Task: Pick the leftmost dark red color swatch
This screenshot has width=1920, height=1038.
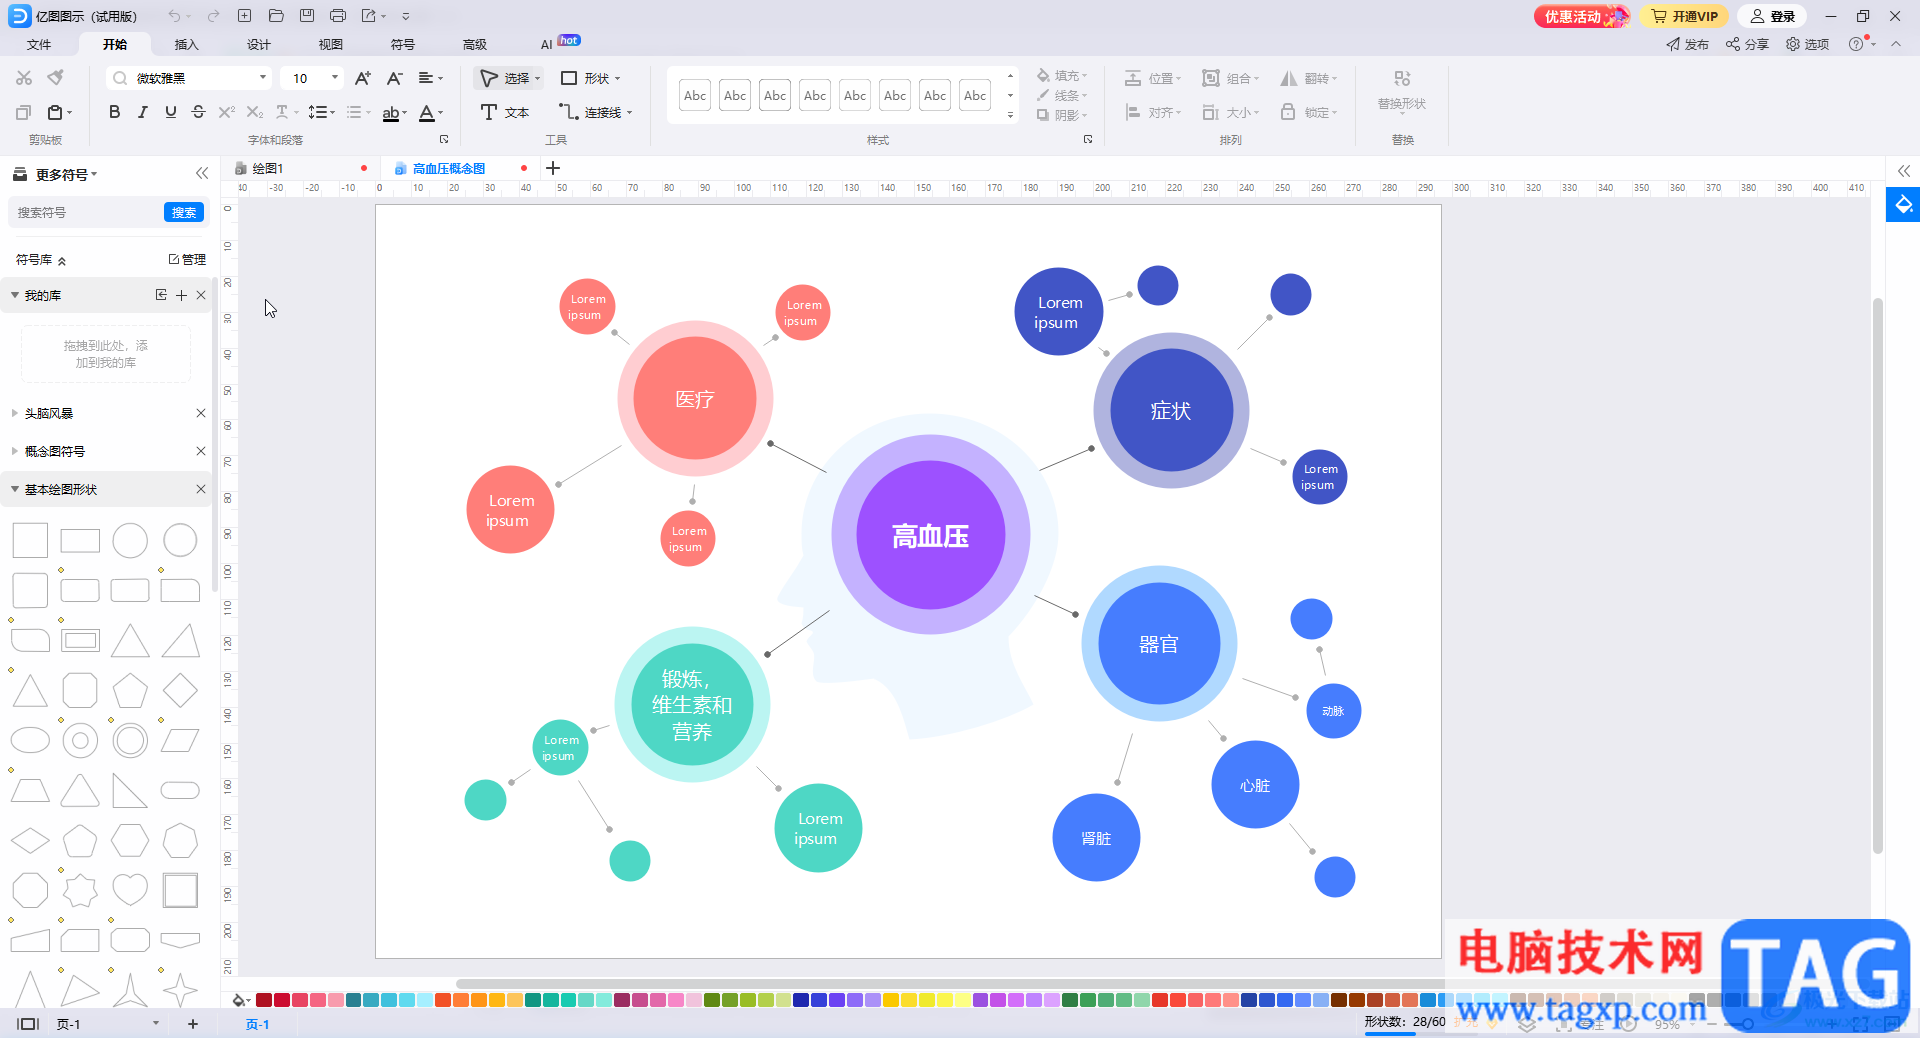Action: 264,1000
